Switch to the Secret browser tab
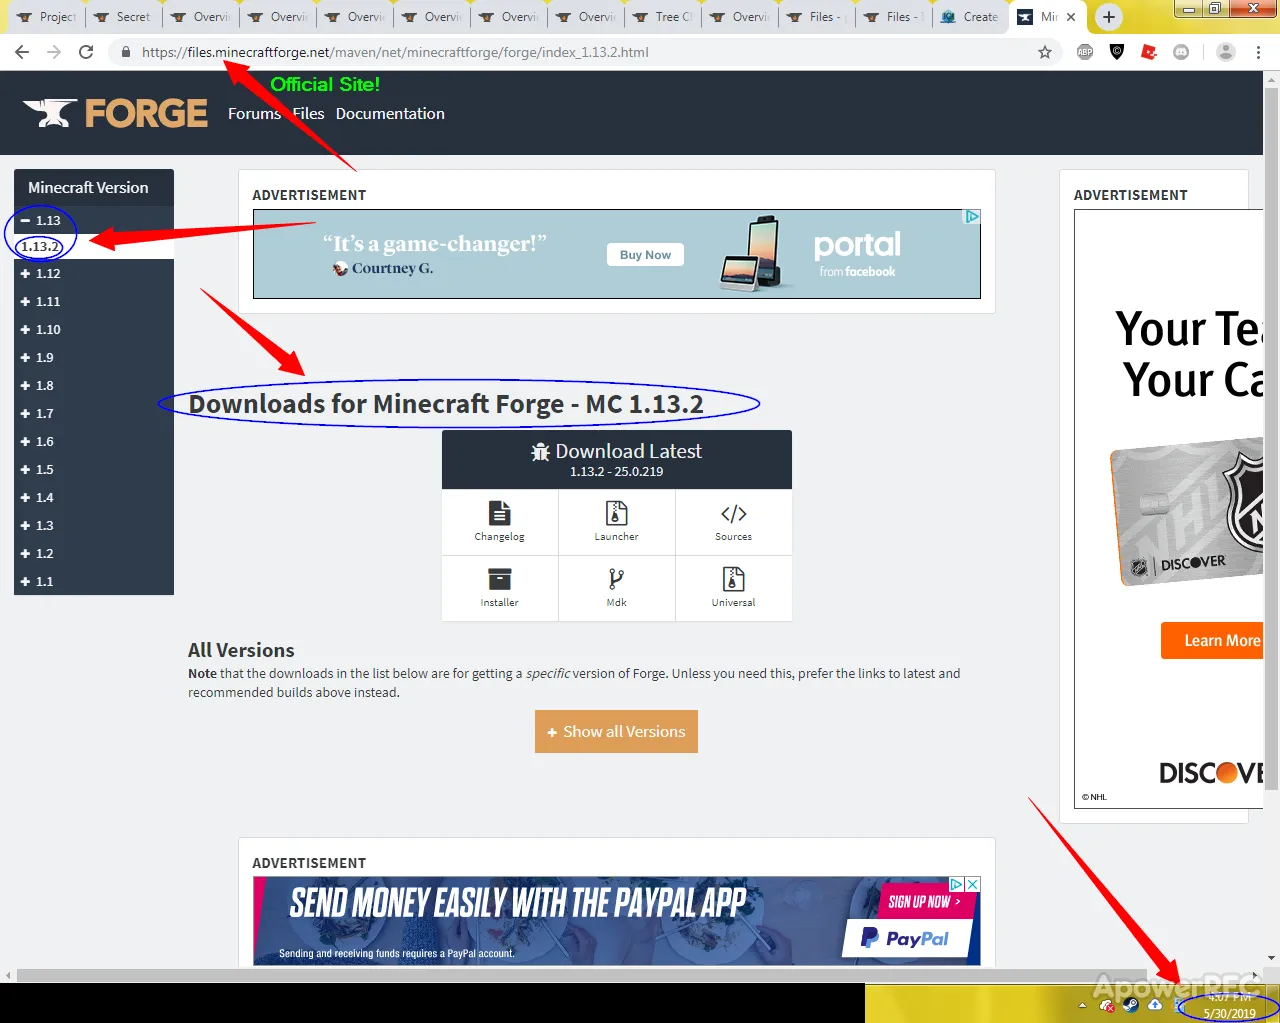The width and height of the screenshot is (1280, 1023). click(123, 17)
